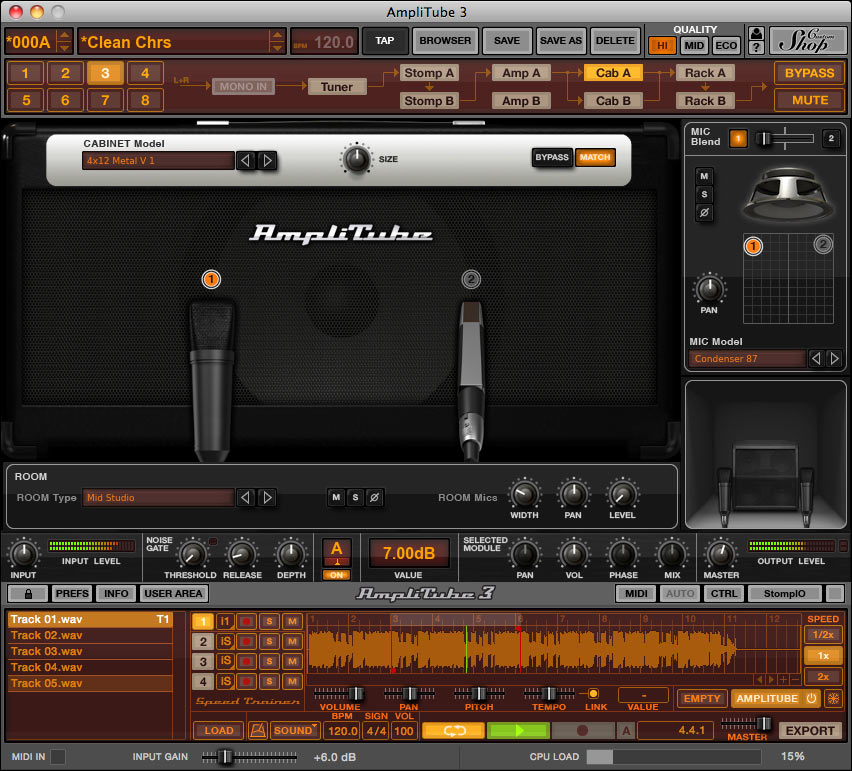Open the PREFS tab
The height and width of the screenshot is (771, 852).
pyautogui.click(x=71, y=593)
